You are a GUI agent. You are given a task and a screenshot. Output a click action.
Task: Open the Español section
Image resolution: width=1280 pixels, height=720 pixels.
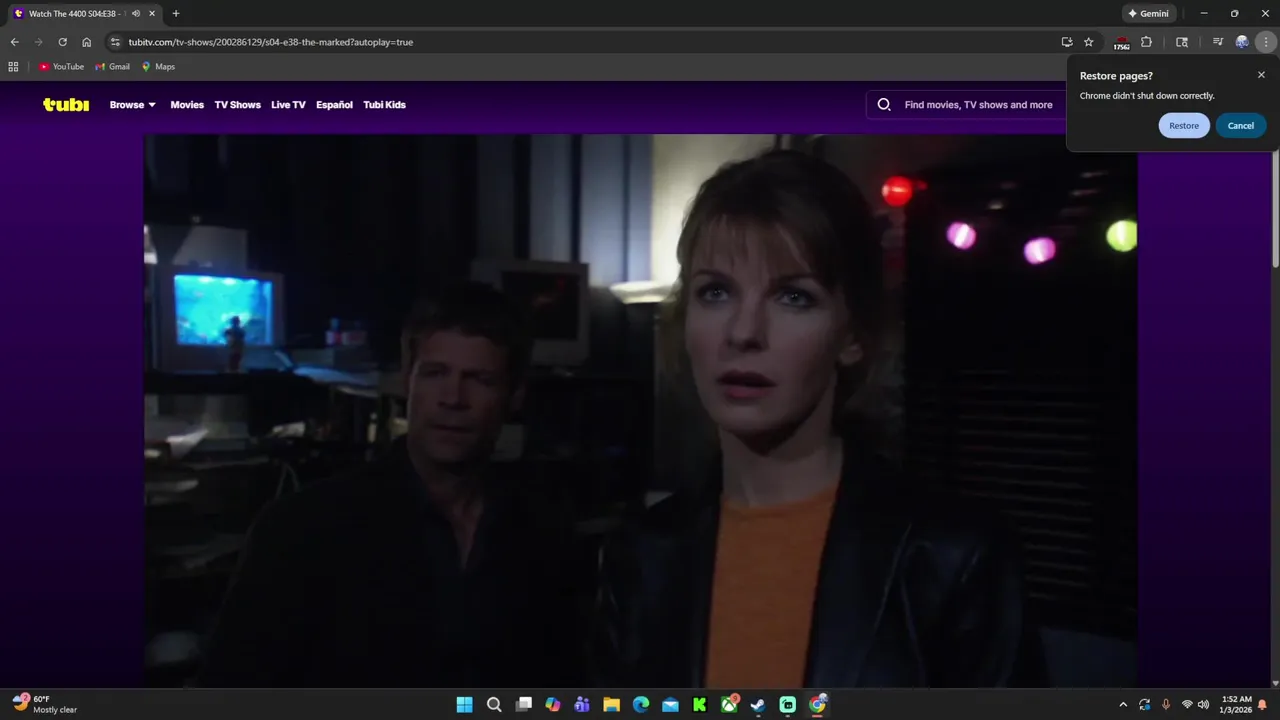click(x=334, y=104)
